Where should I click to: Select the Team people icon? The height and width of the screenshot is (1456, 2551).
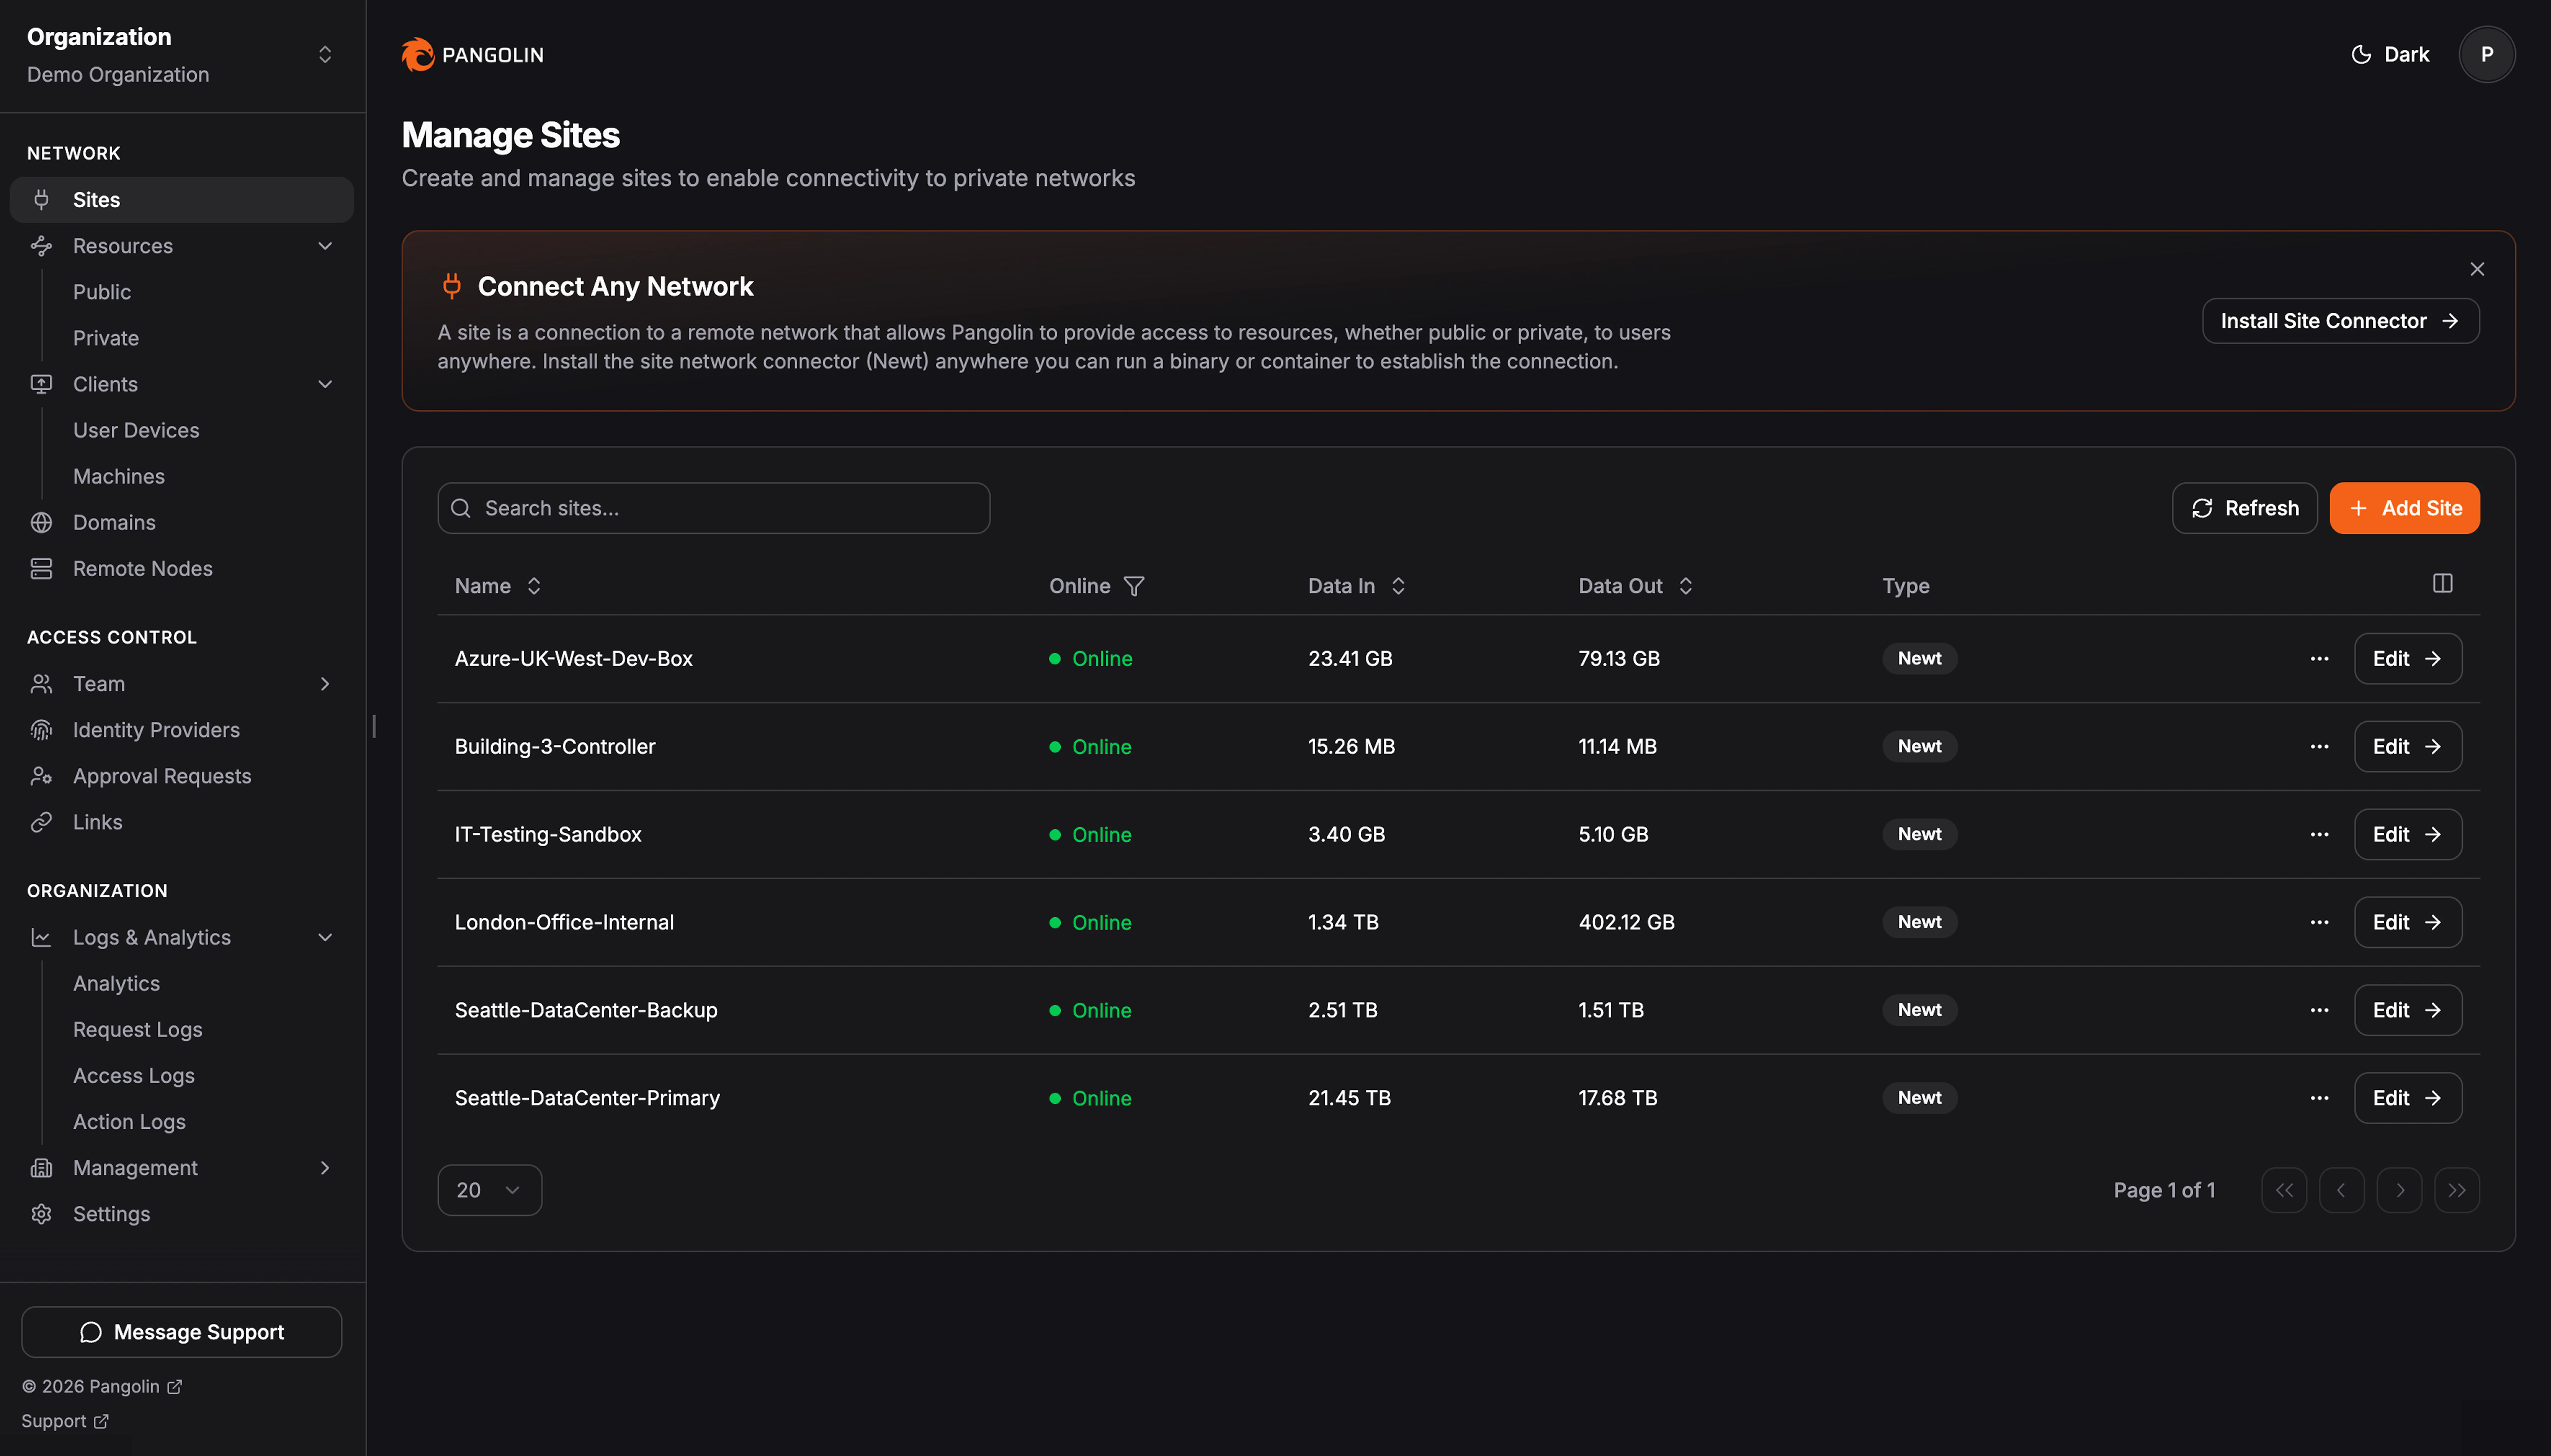tap(41, 683)
